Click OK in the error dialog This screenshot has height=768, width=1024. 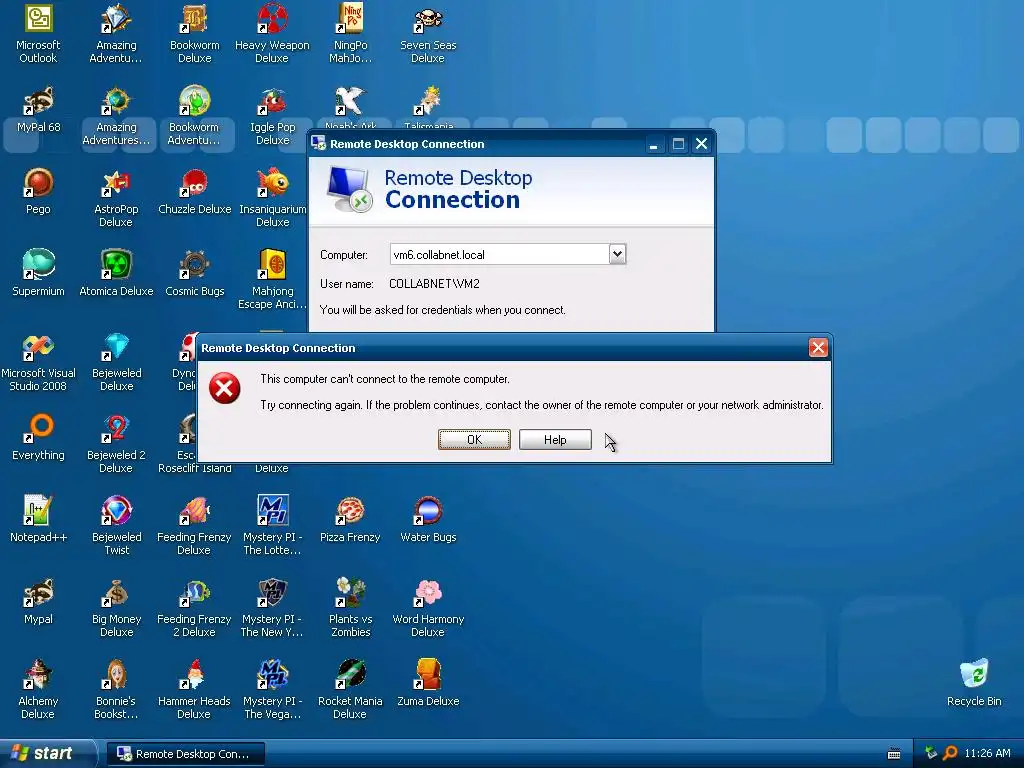(x=474, y=440)
